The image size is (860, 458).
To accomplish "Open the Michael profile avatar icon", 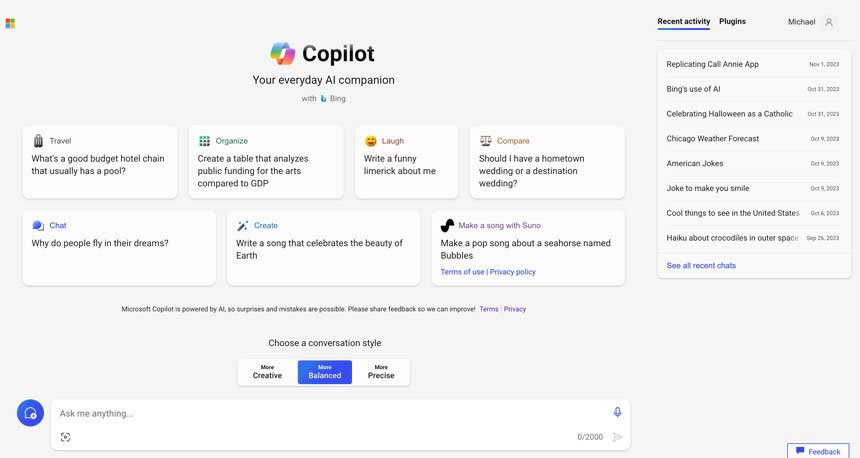I will tap(828, 22).
